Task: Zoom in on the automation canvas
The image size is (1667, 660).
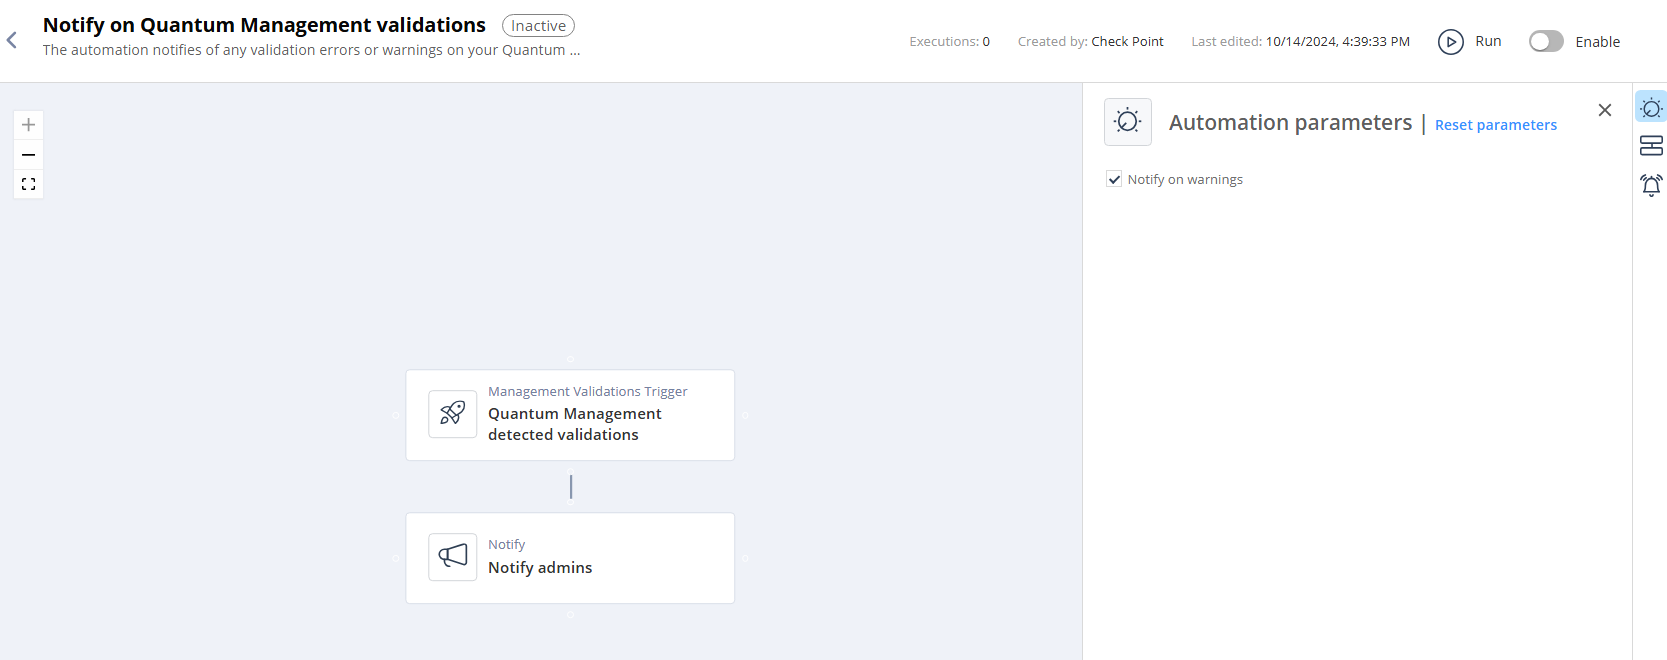Action: pyautogui.click(x=28, y=125)
